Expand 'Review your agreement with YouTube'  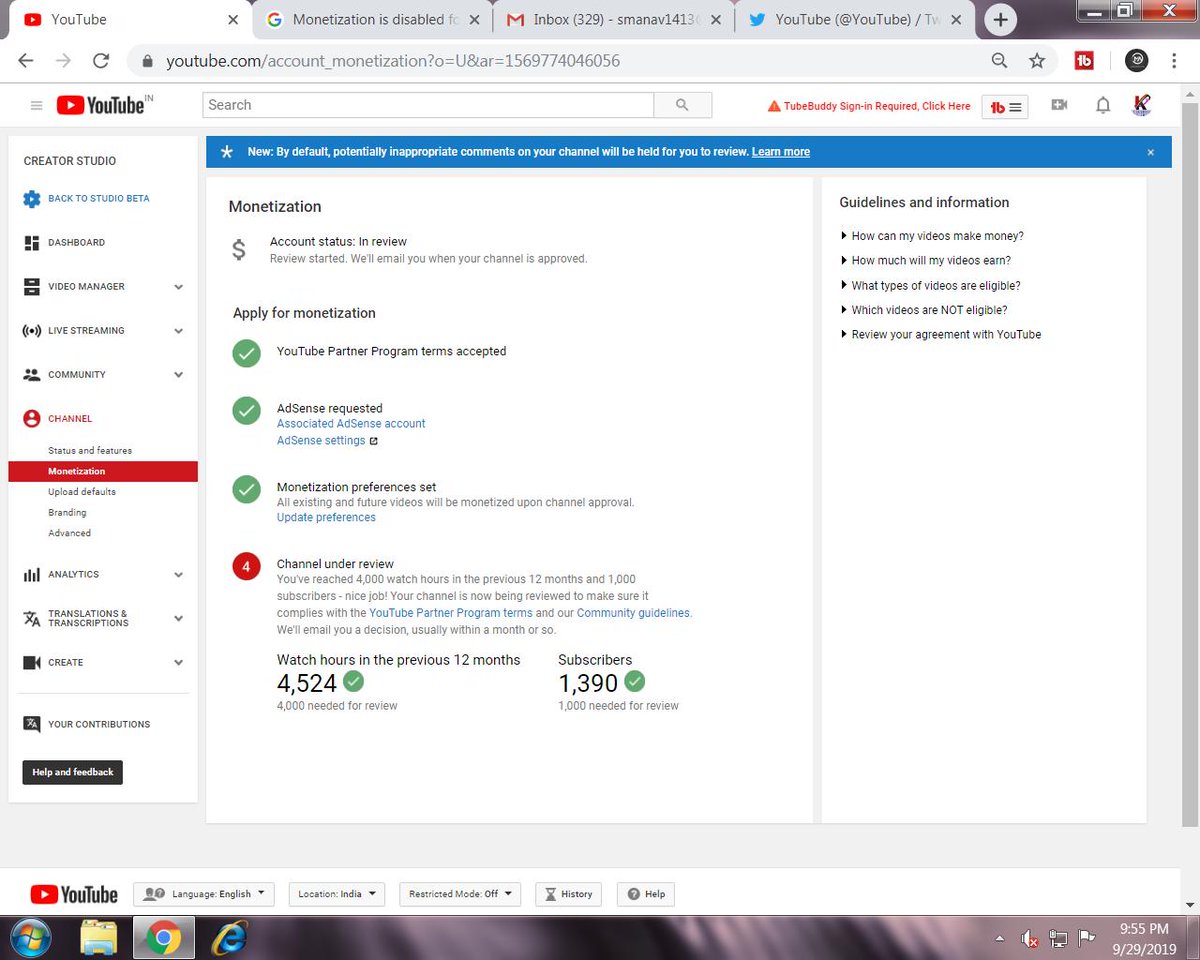tap(946, 334)
